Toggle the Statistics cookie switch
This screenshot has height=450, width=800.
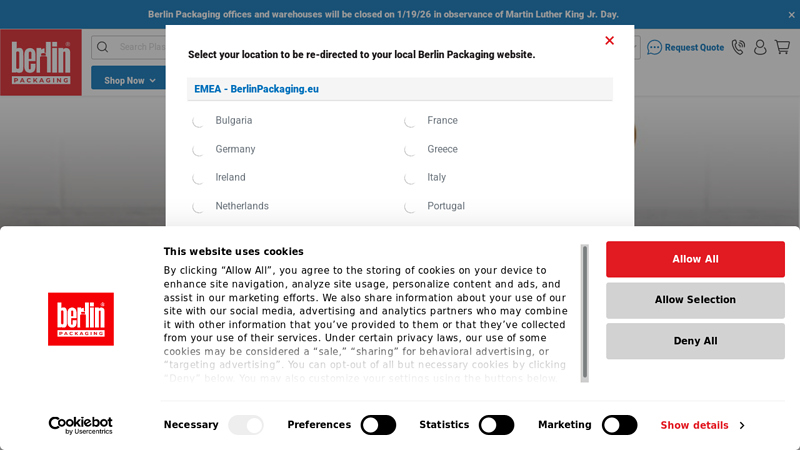pos(496,425)
